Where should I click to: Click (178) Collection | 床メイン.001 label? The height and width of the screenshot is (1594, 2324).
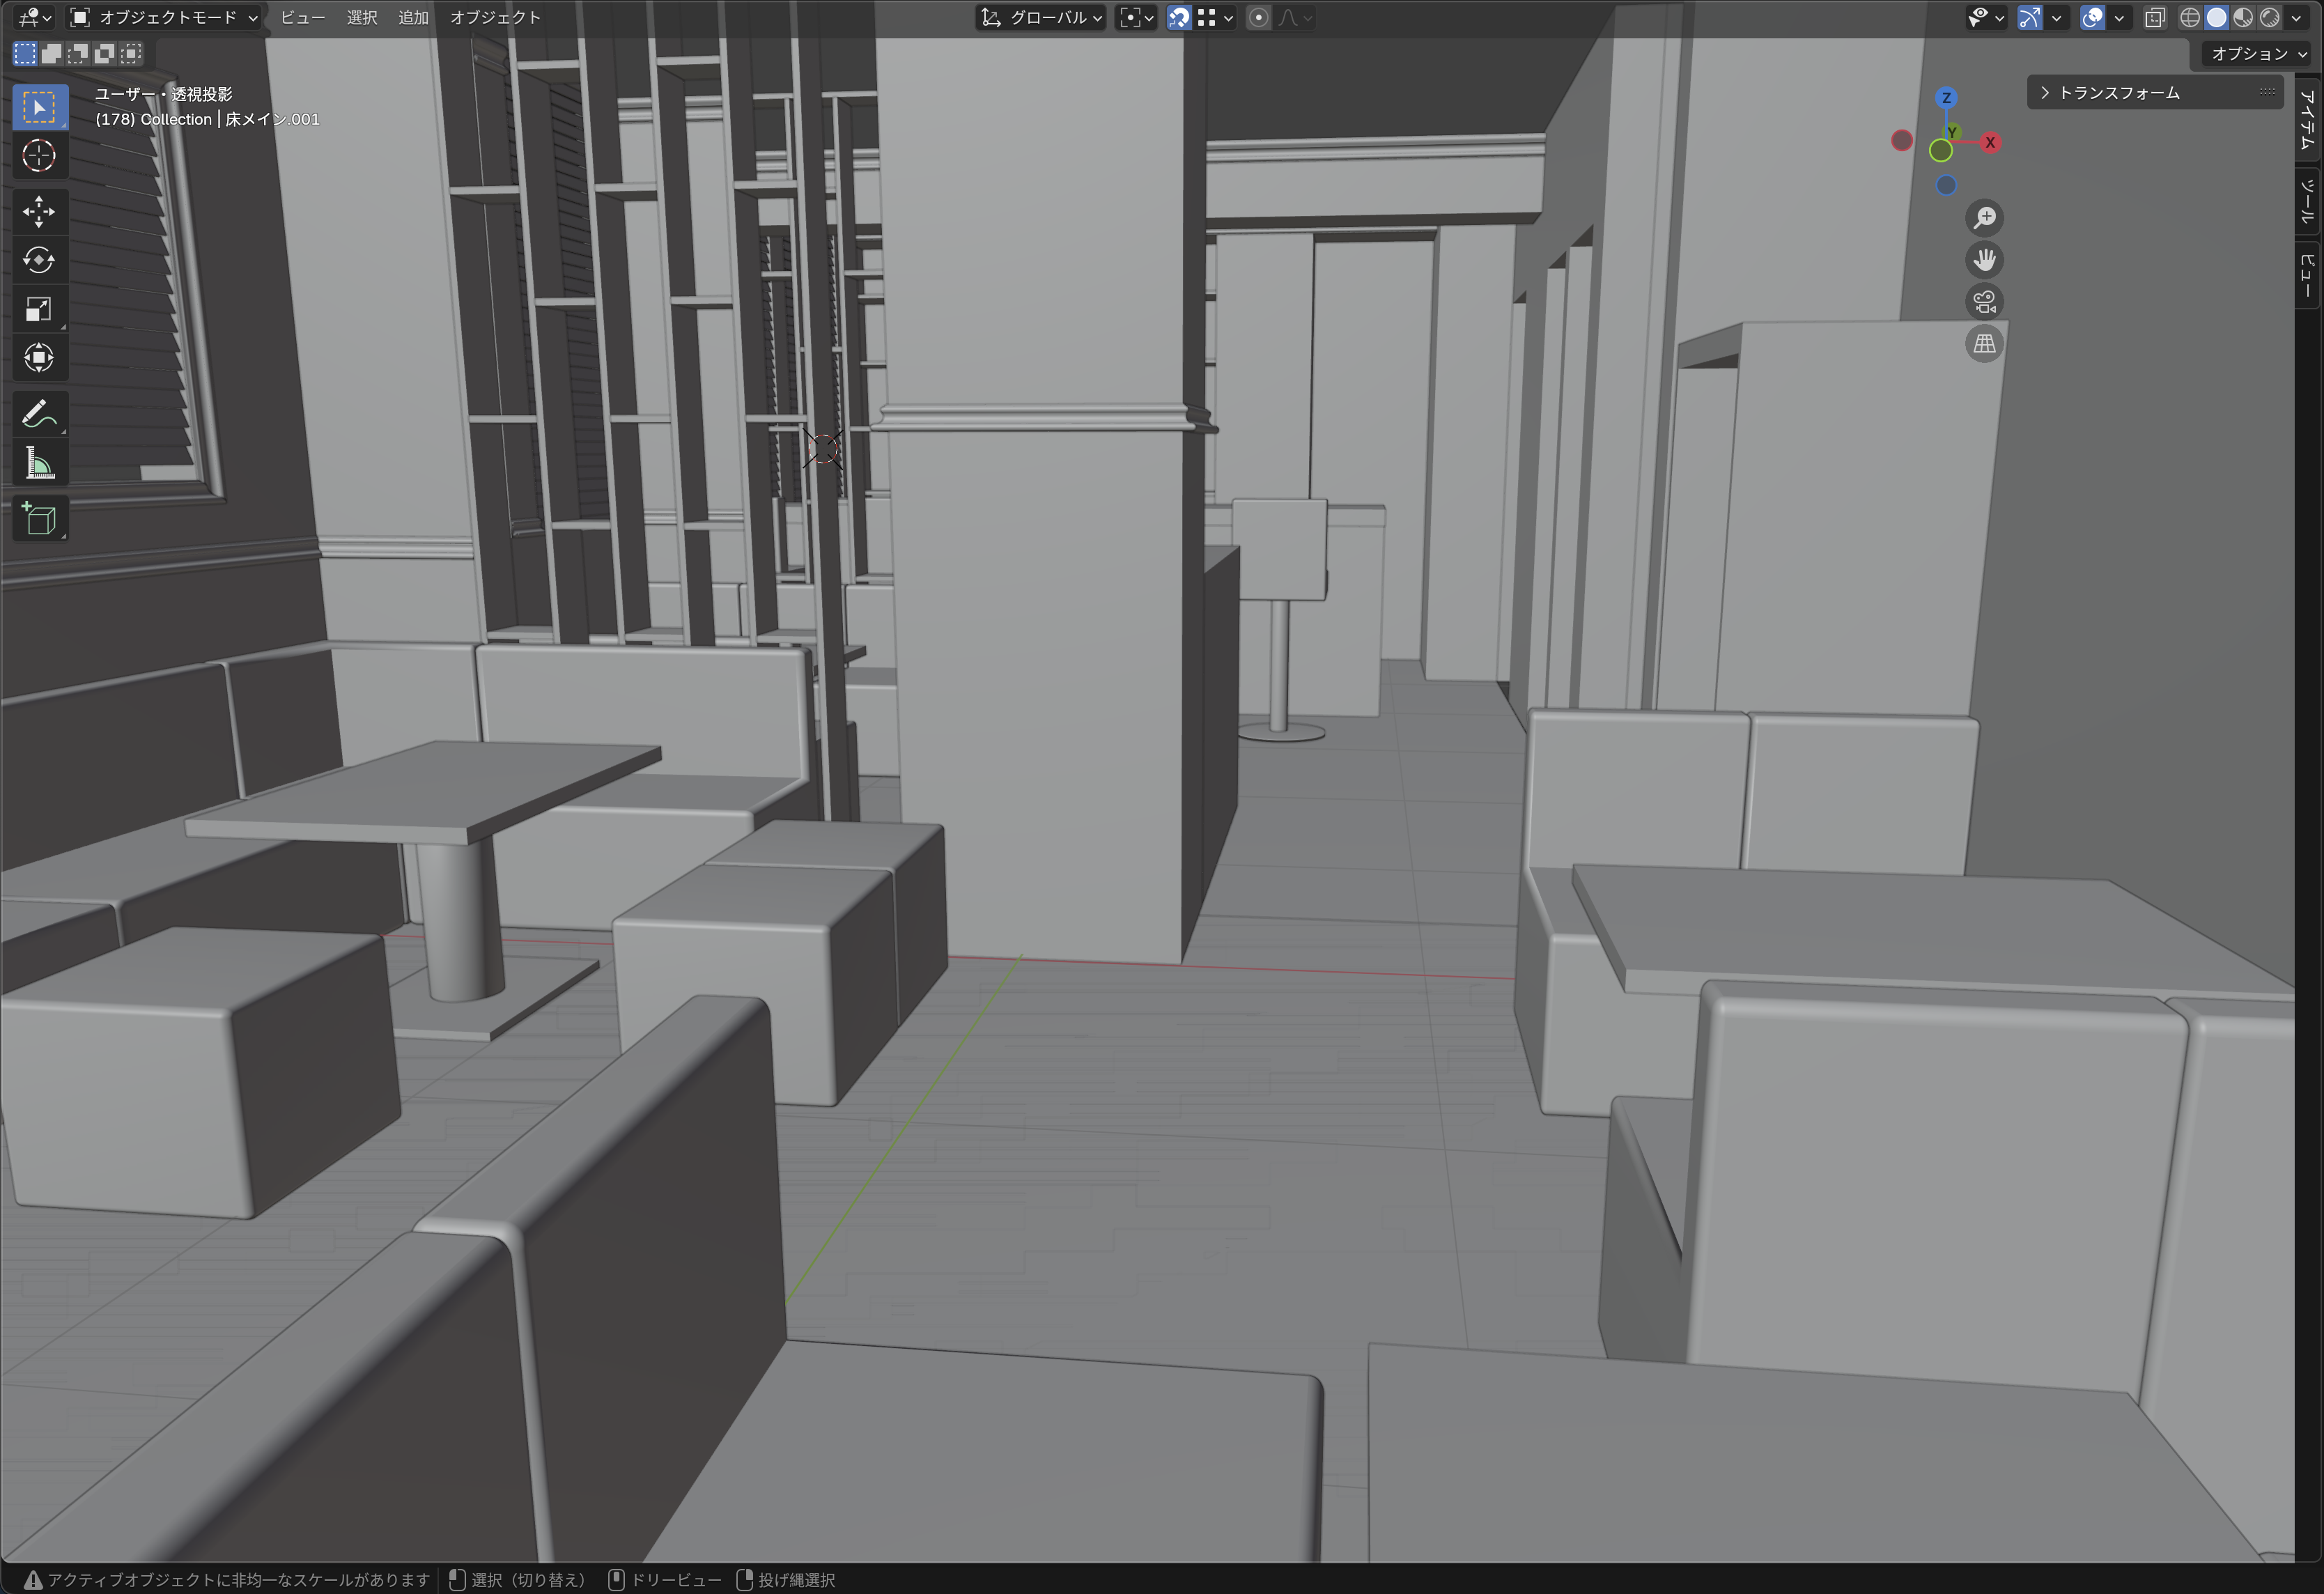(x=207, y=119)
